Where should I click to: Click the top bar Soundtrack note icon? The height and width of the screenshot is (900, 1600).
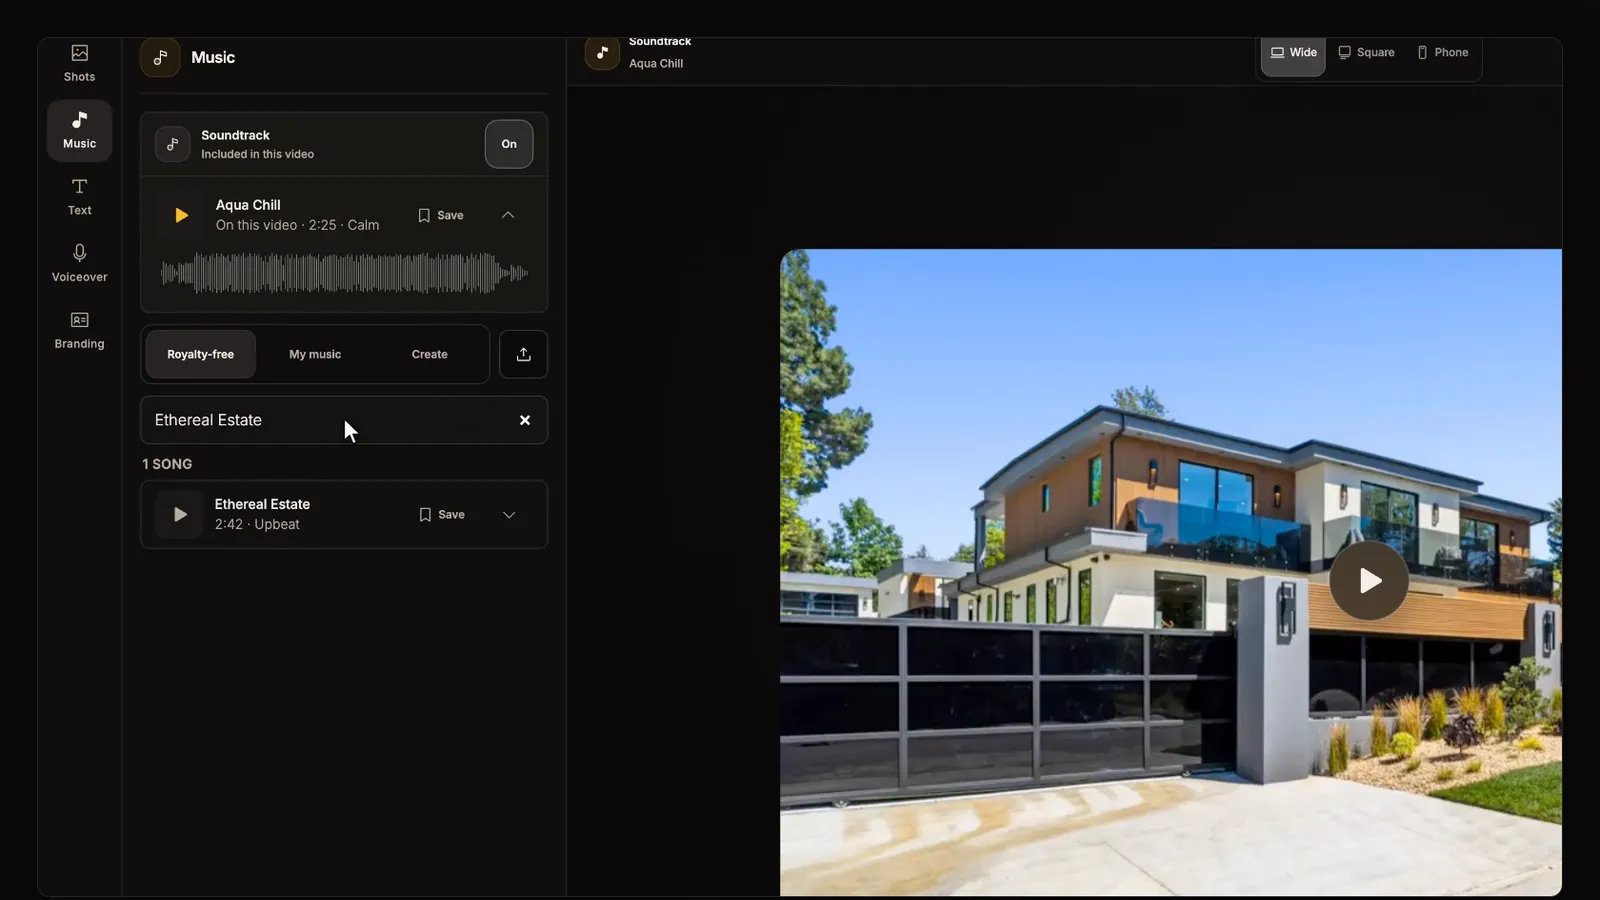[602, 53]
